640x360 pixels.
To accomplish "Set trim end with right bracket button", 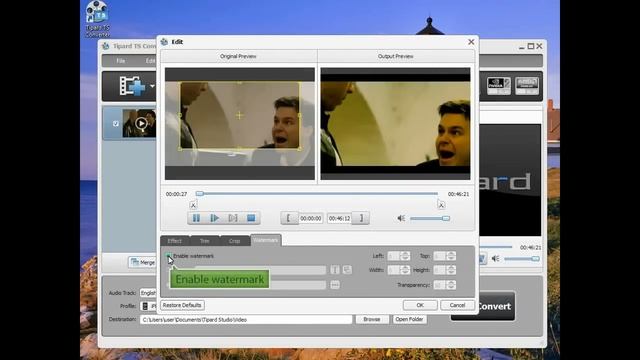I will coord(361,218).
